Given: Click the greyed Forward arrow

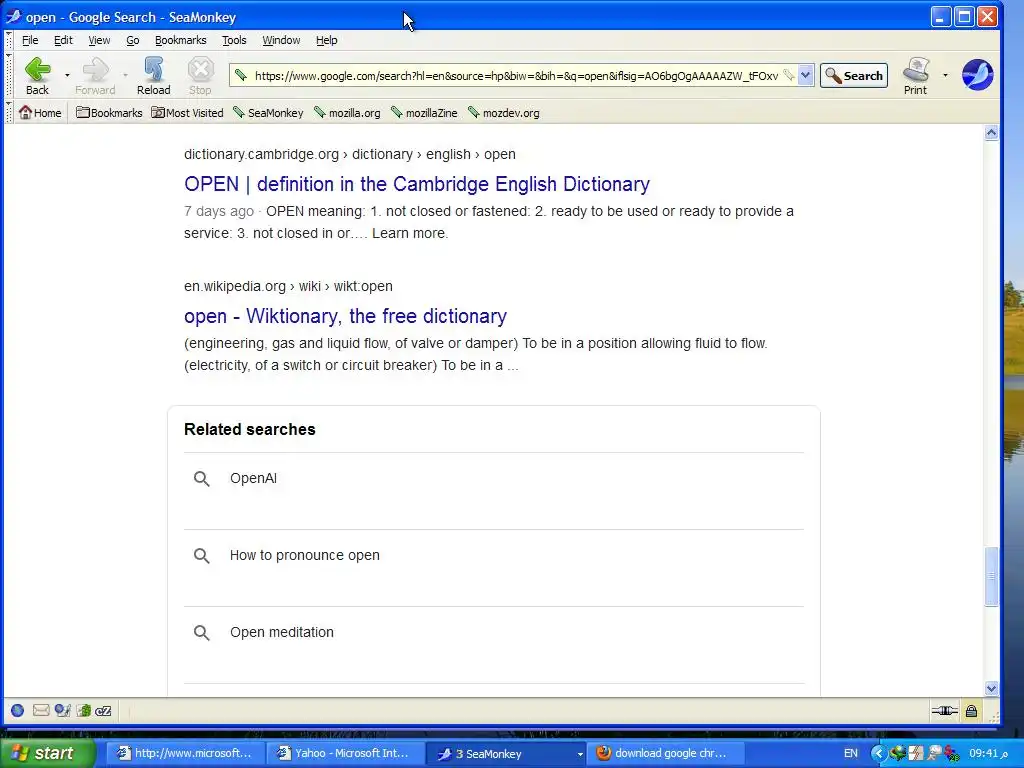Looking at the screenshot, I should pos(95,76).
